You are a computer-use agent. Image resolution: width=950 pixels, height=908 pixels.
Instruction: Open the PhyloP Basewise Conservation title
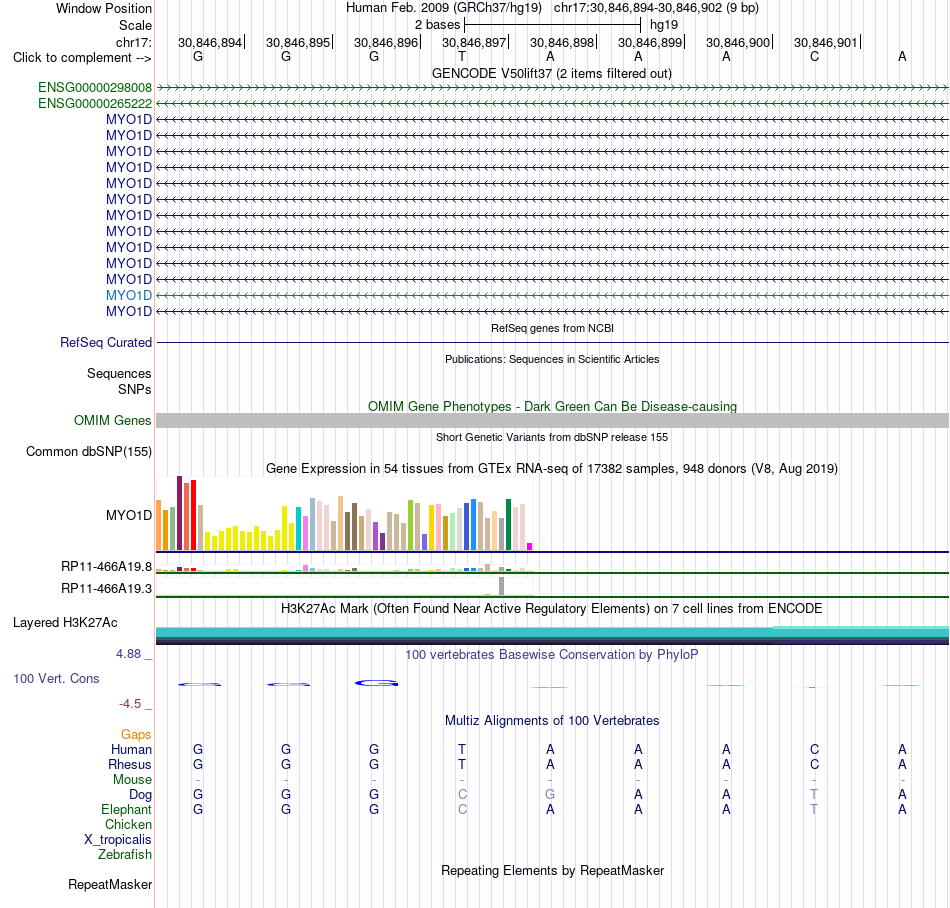click(552, 655)
